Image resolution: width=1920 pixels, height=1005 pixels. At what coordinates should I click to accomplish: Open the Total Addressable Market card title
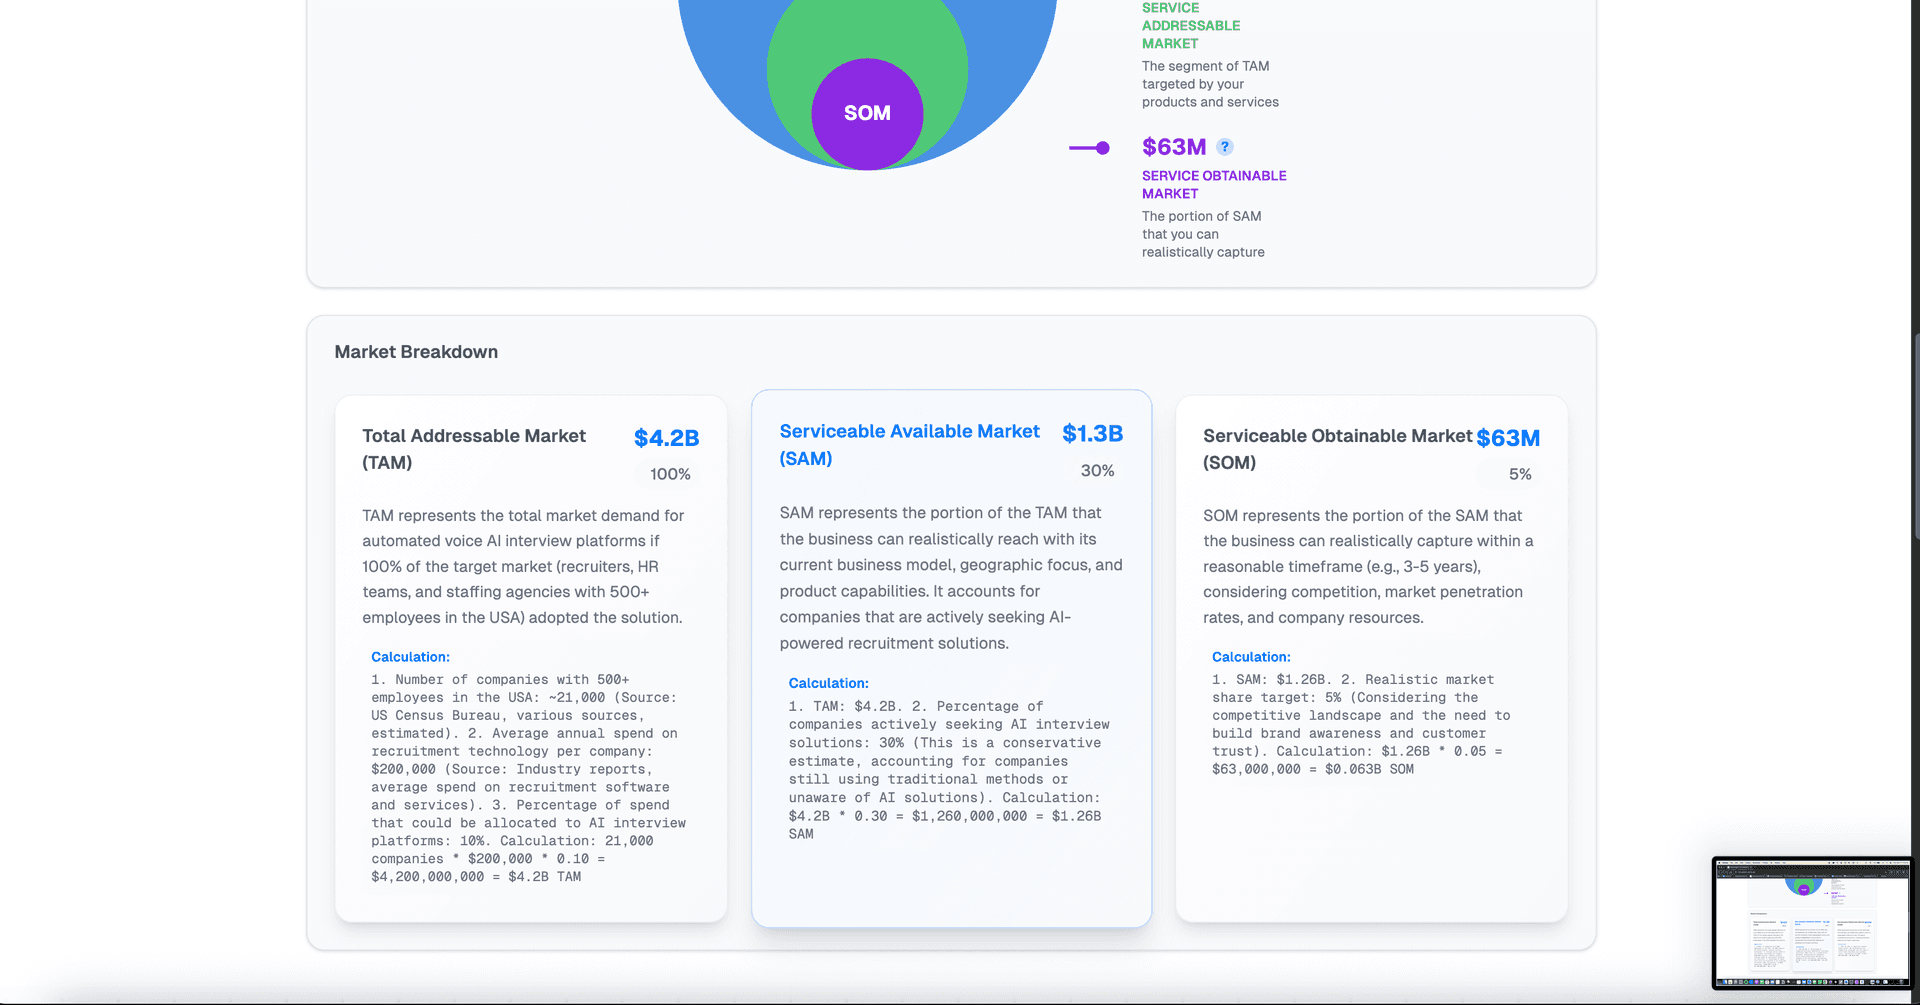pos(474,449)
